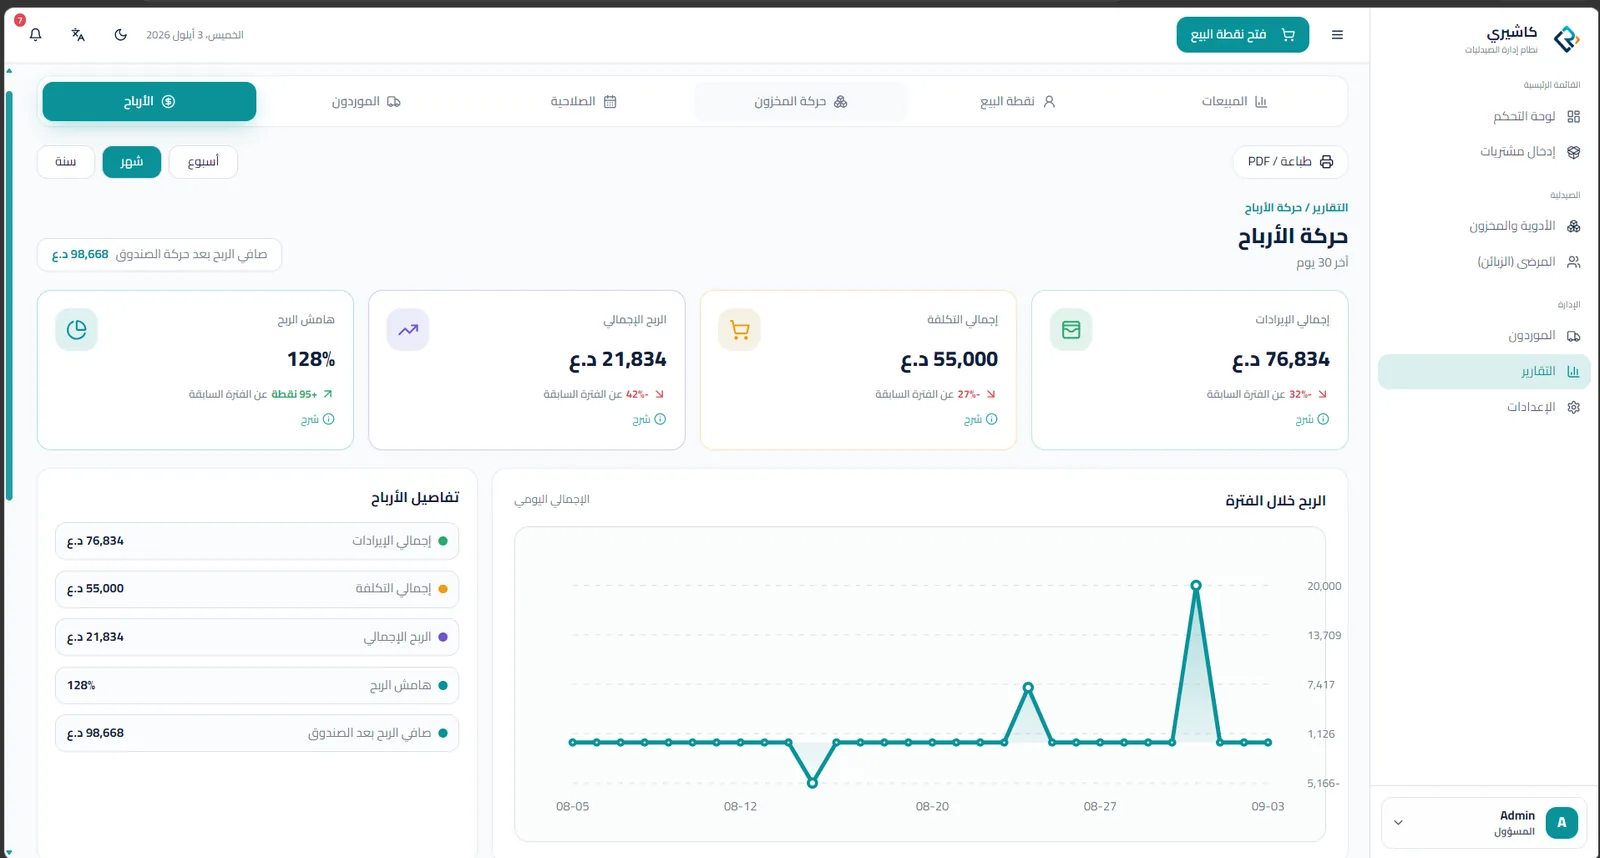Screen dimensions: 1600x858
Task: Click the date text in header
Action: pyautogui.click(x=195, y=35)
